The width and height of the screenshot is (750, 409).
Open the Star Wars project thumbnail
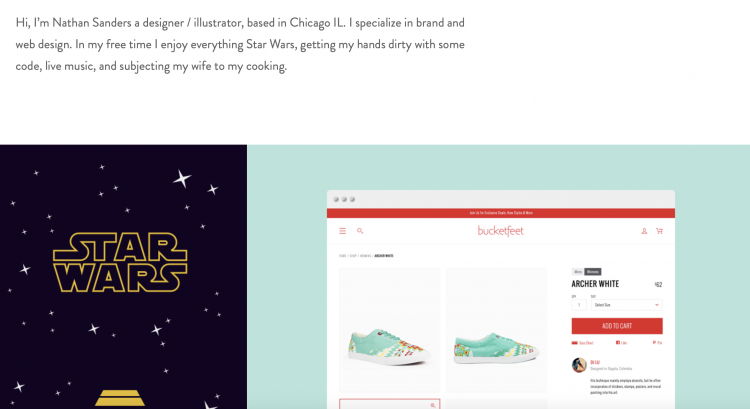click(123, 276)
